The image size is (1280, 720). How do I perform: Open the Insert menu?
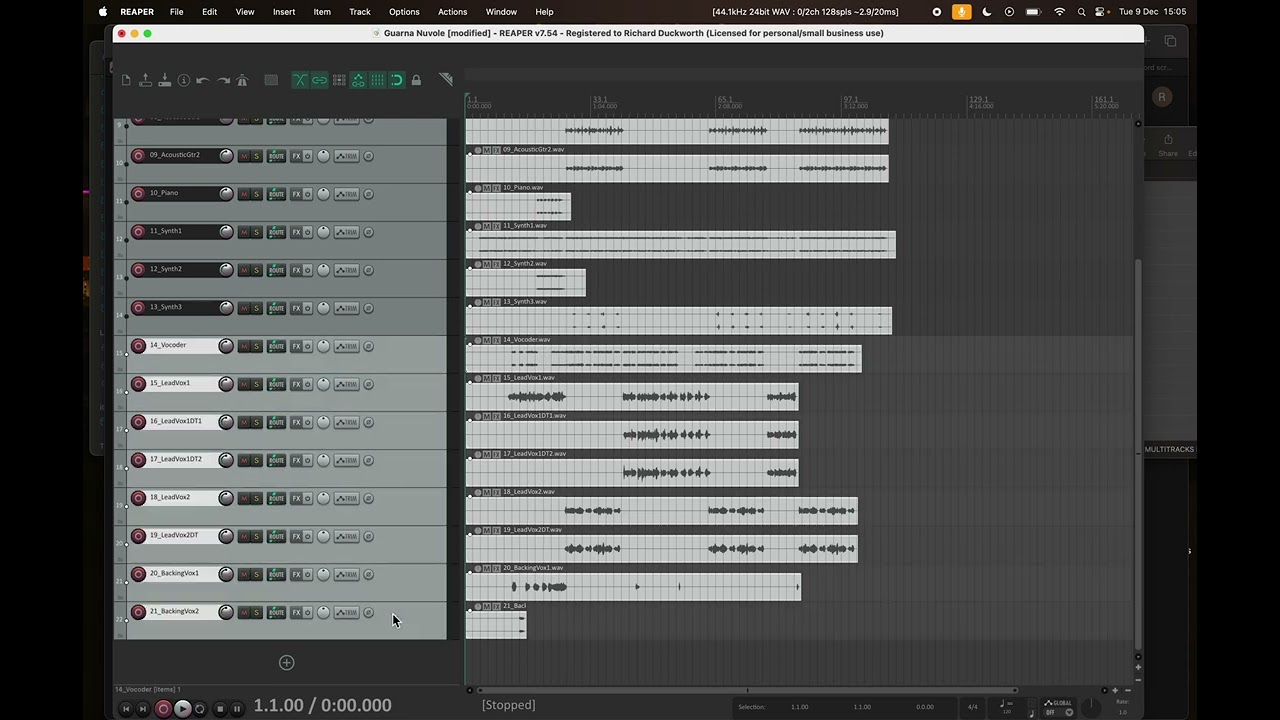pos(284,12)
